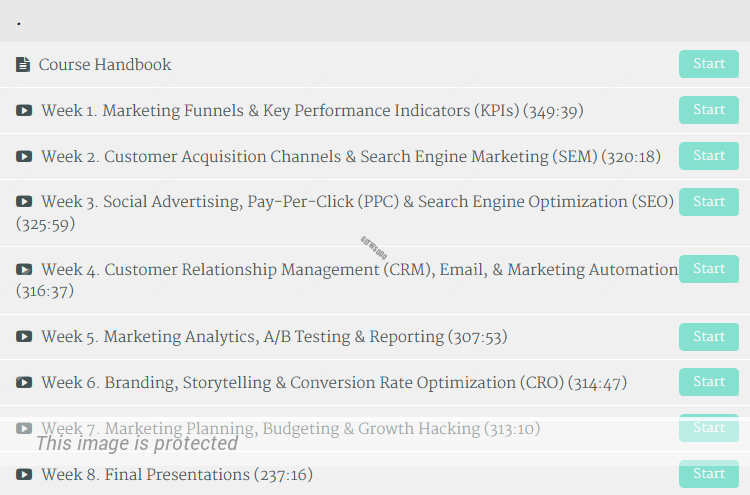Open Week 8 Final Presentations title
This screenshot has height=495, width=750.
(177, 475)
